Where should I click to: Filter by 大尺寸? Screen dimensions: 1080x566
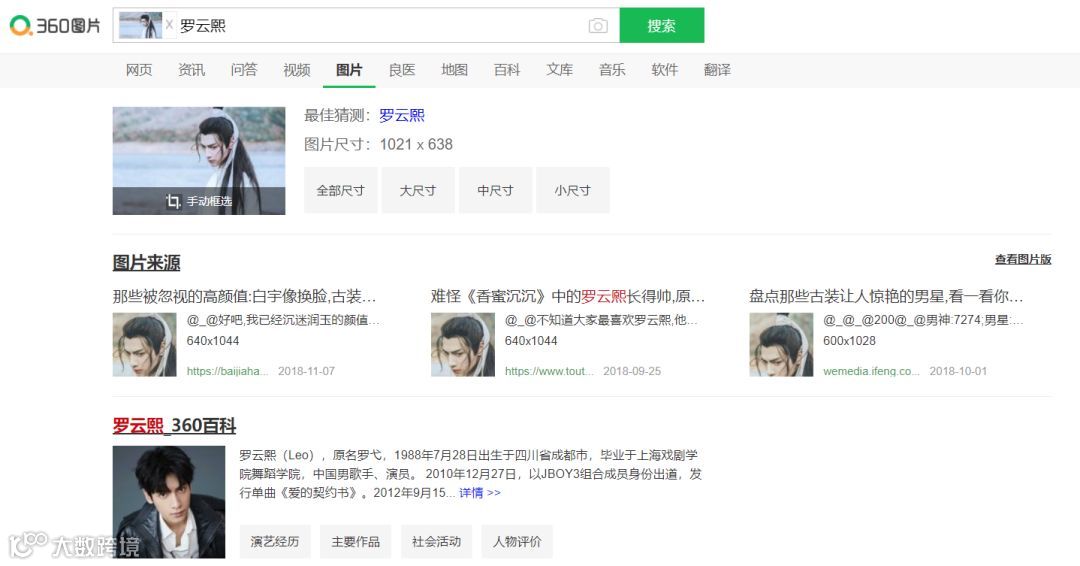tap(418, 190)
